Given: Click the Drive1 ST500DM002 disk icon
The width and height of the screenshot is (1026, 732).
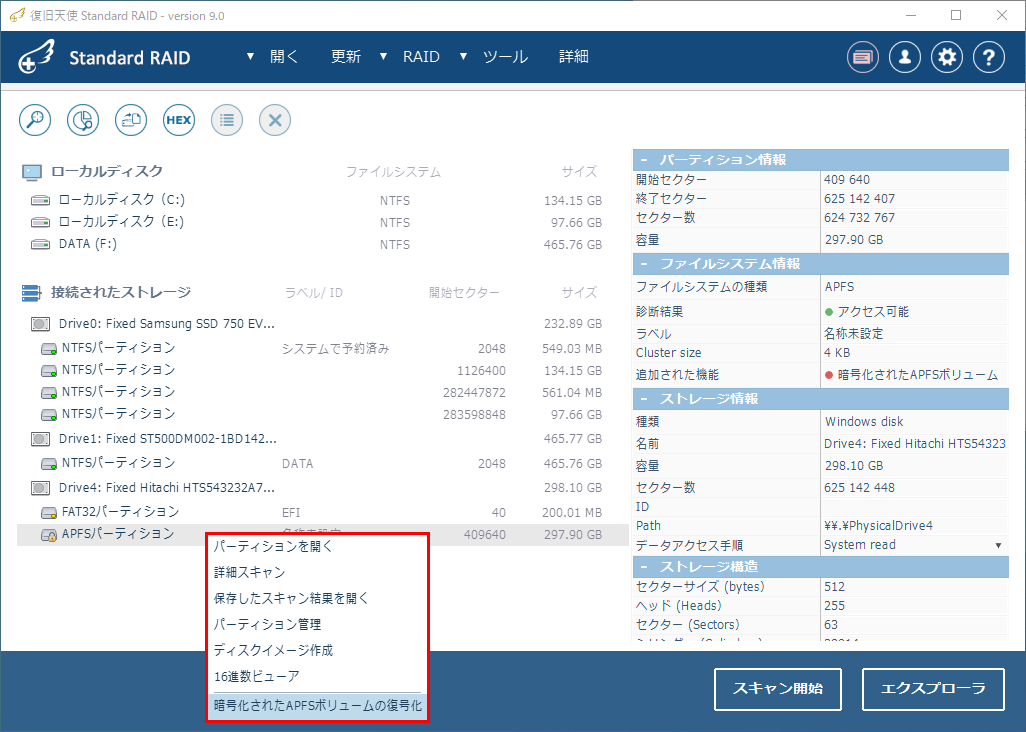Looking at the screenshot, I should point(41,439).
